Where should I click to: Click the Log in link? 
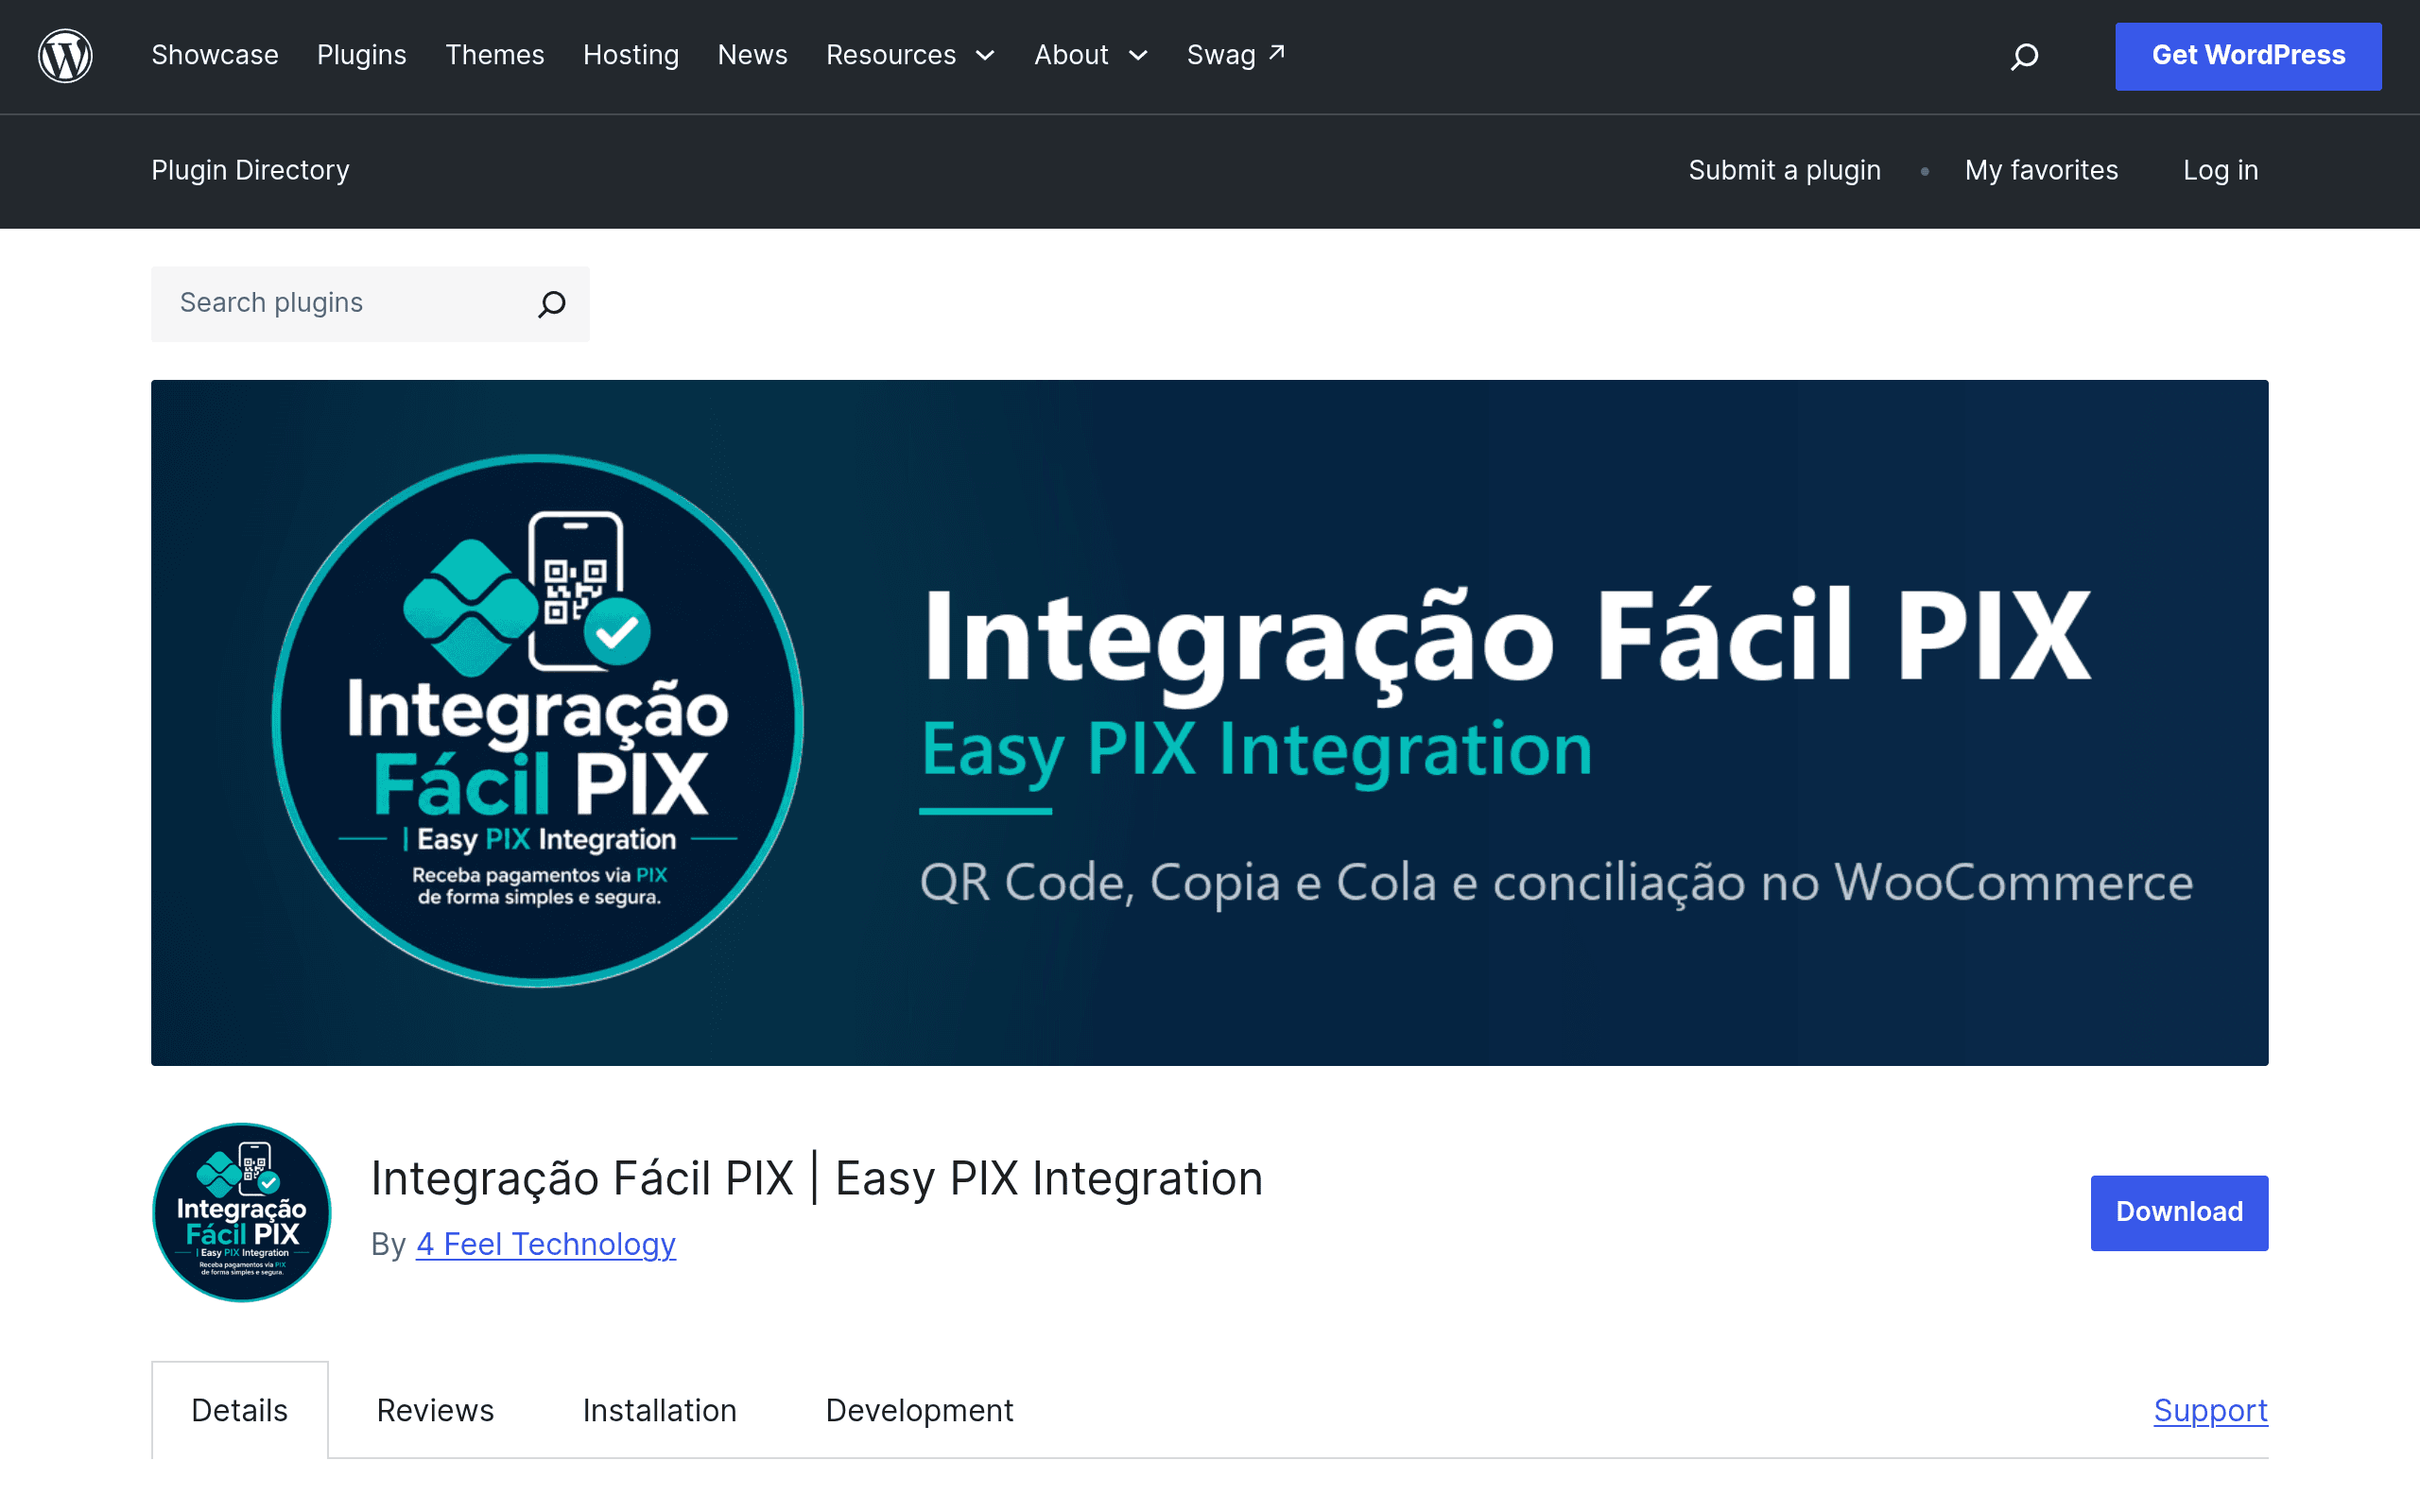pyautogui.click(x=2220, y=170)
